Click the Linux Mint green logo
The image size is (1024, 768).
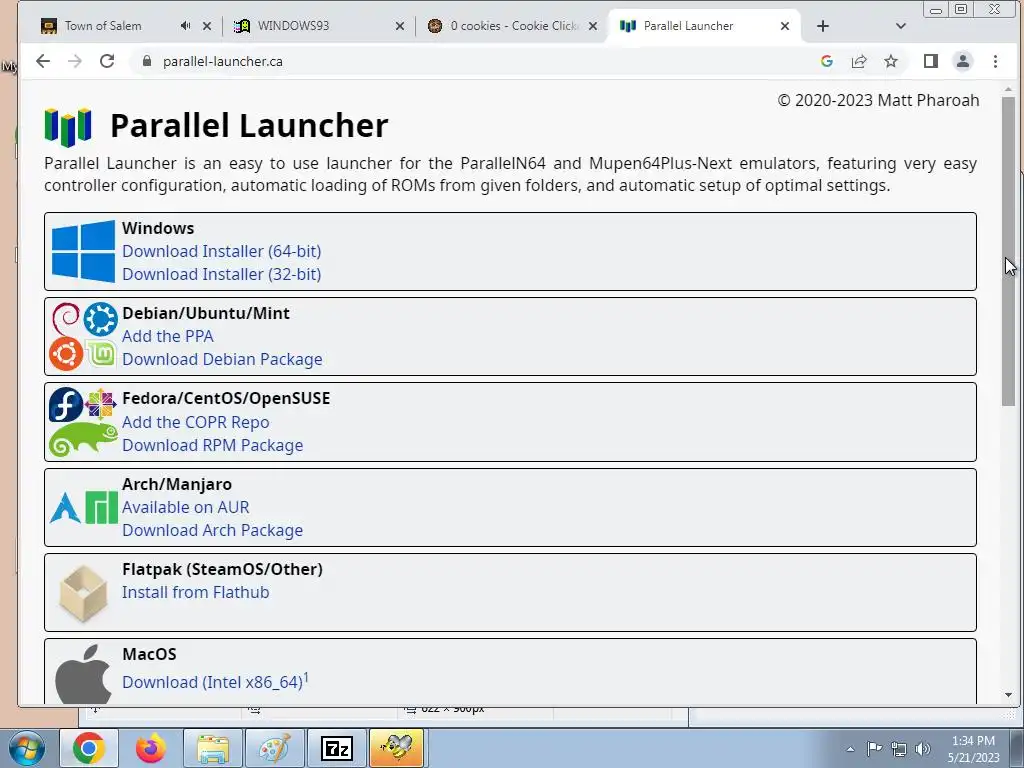pos(101,354)
